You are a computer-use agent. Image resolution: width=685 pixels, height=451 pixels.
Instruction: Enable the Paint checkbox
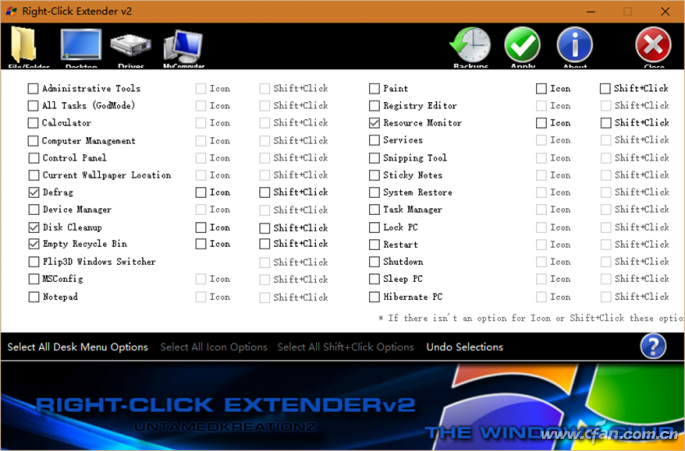click(374, 89)
